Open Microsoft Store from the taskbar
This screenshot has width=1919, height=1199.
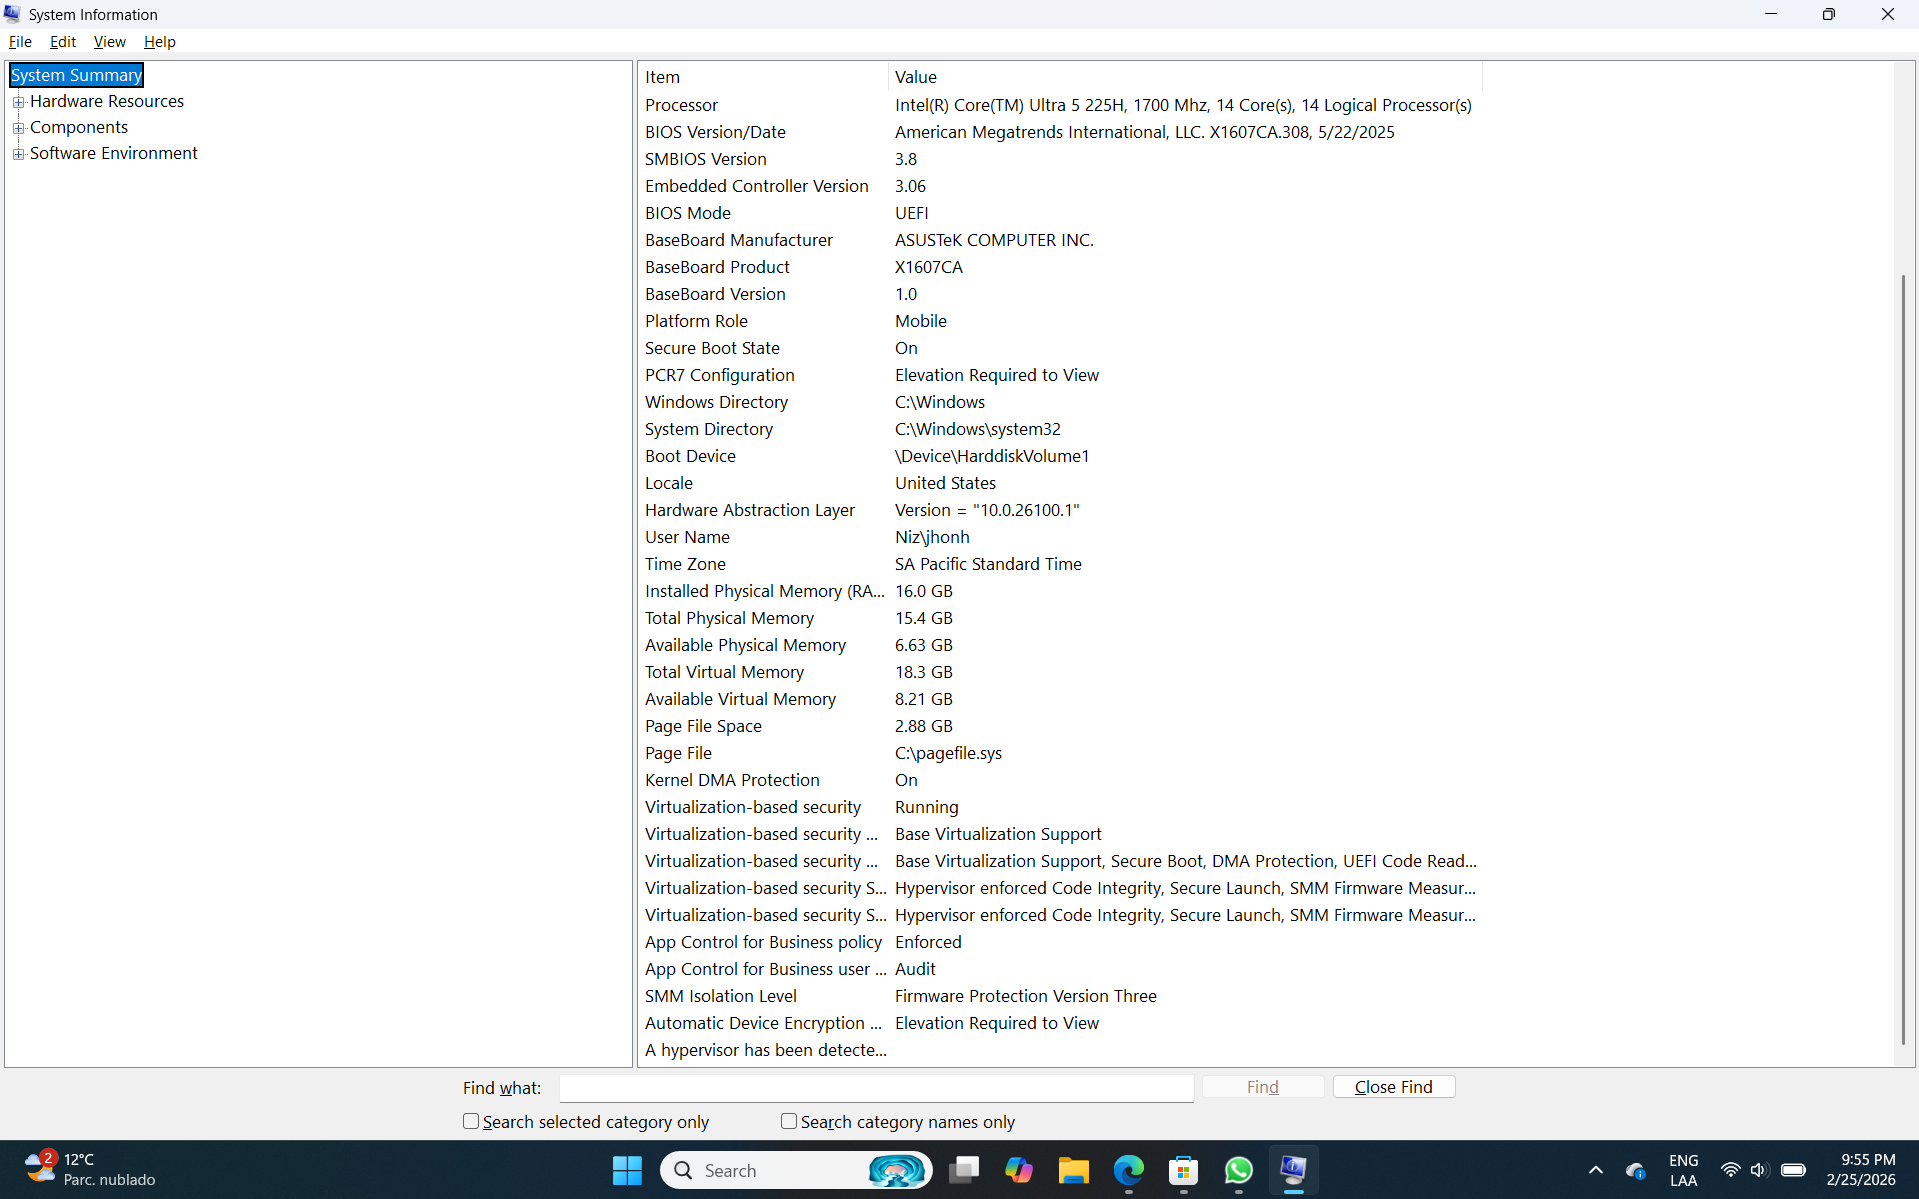[1184, 1170]
